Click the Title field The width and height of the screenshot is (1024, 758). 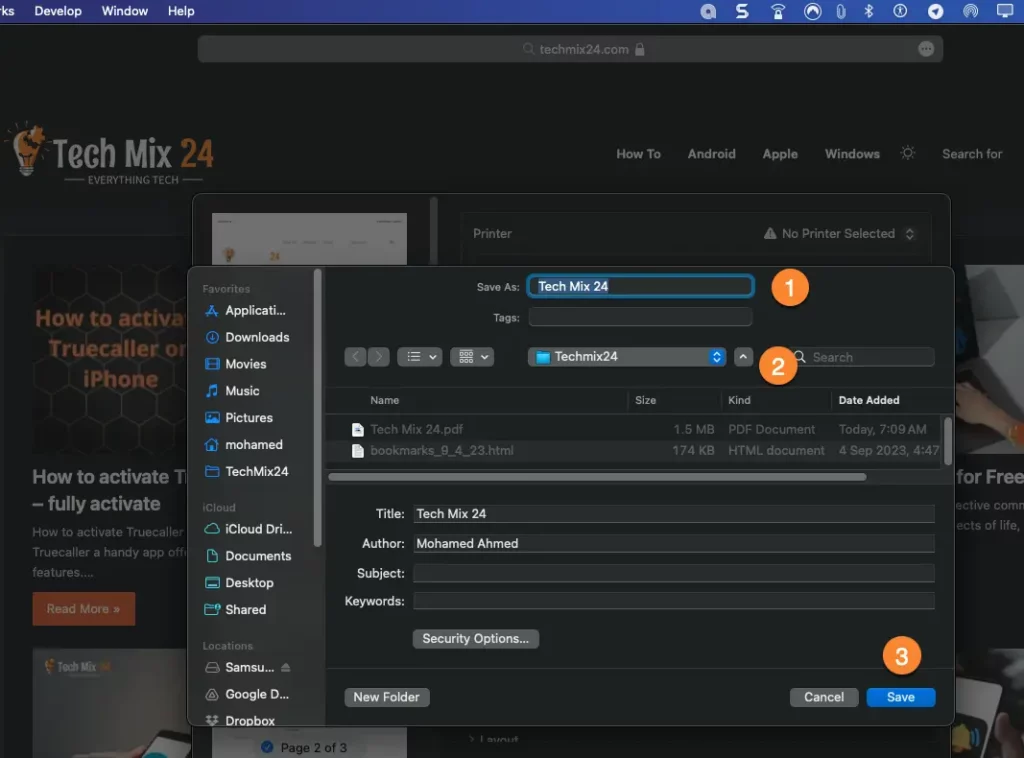point(673,514)
